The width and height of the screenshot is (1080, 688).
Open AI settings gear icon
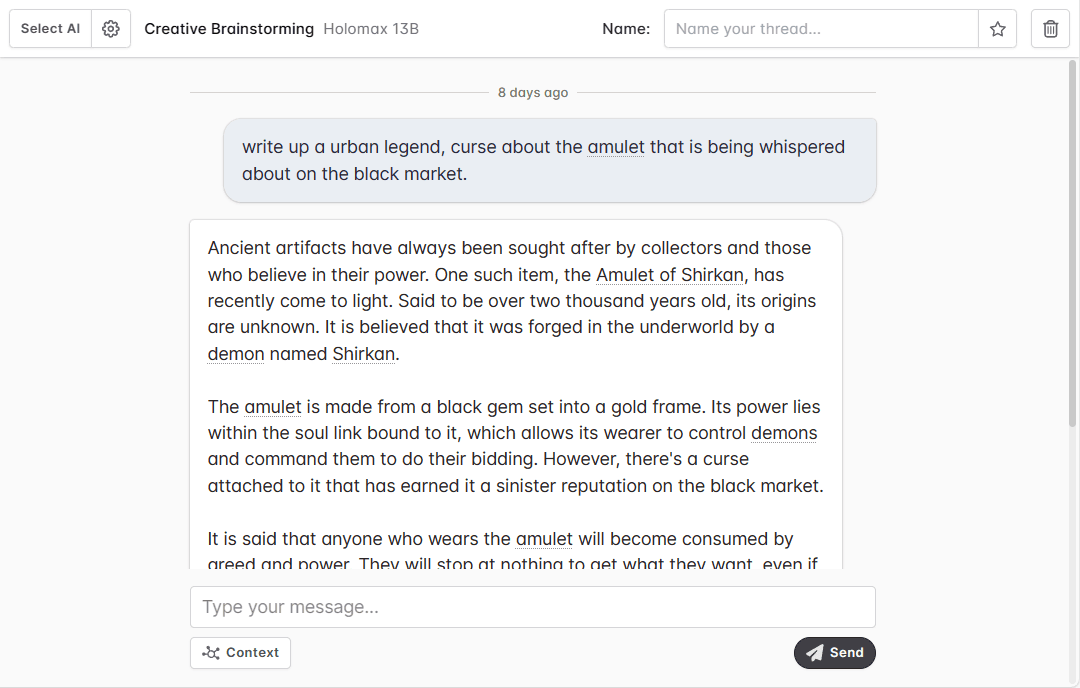[111, 29]
